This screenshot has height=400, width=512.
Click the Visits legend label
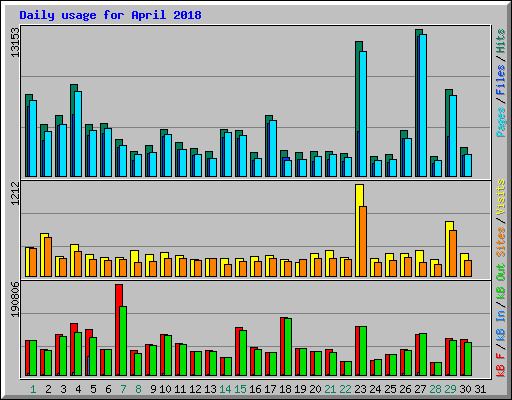(x=501, y=197)
